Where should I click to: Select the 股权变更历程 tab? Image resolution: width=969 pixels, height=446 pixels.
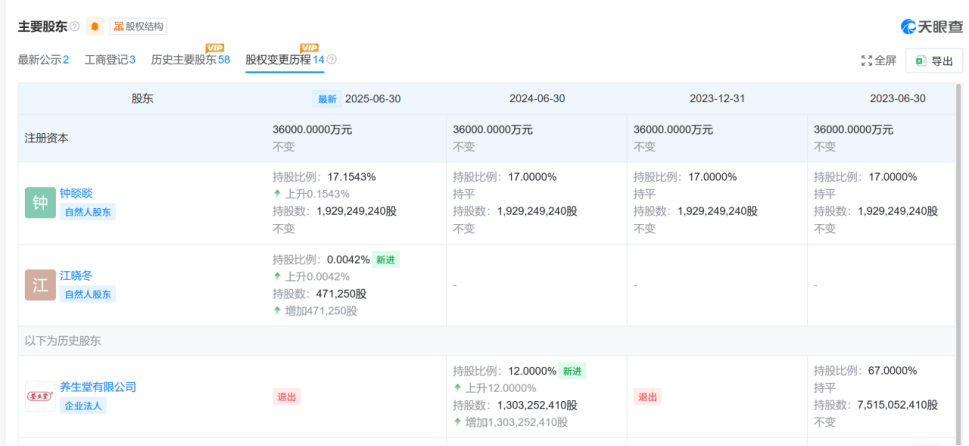click(x=284, y=60)
